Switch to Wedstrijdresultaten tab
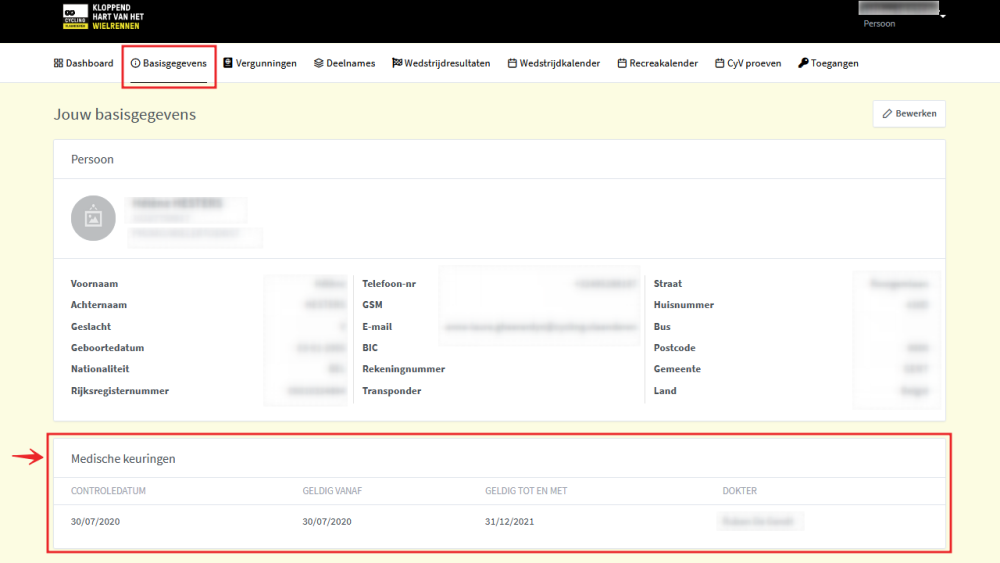The height and width of the screenshot is (563, 1000). pyautogui.click(x=441, y=63)
